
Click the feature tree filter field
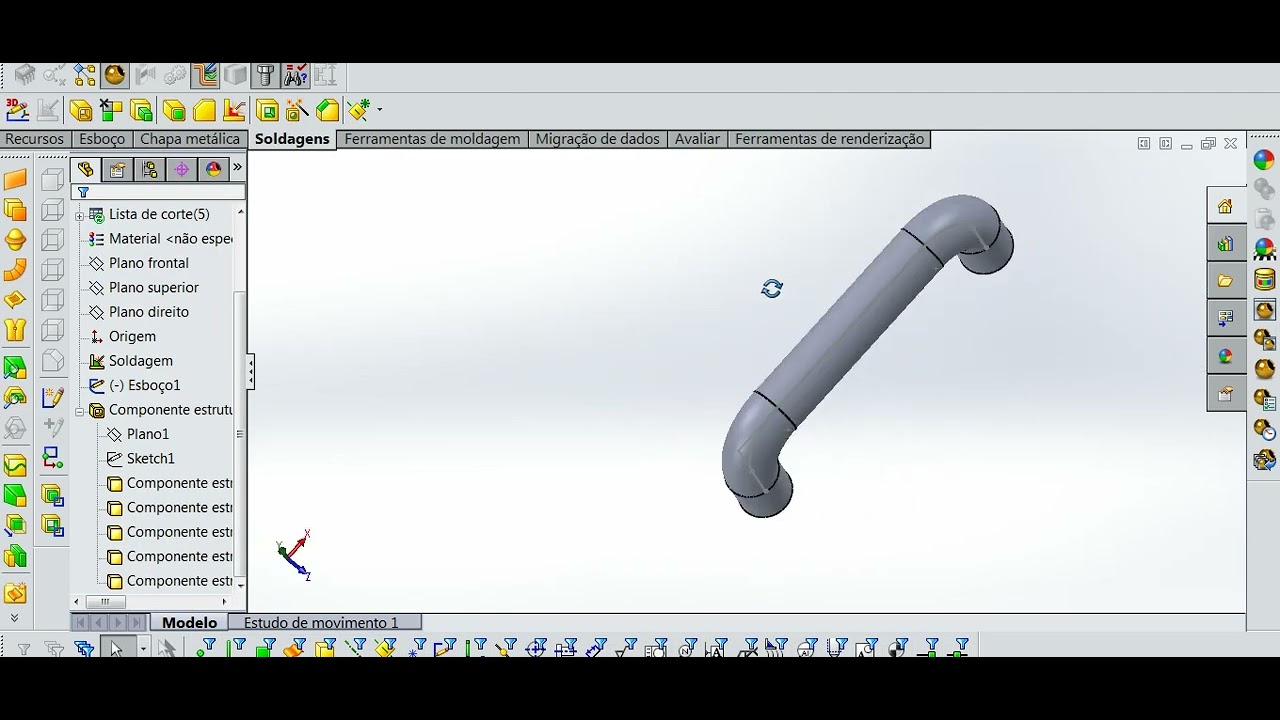[159, 192]
